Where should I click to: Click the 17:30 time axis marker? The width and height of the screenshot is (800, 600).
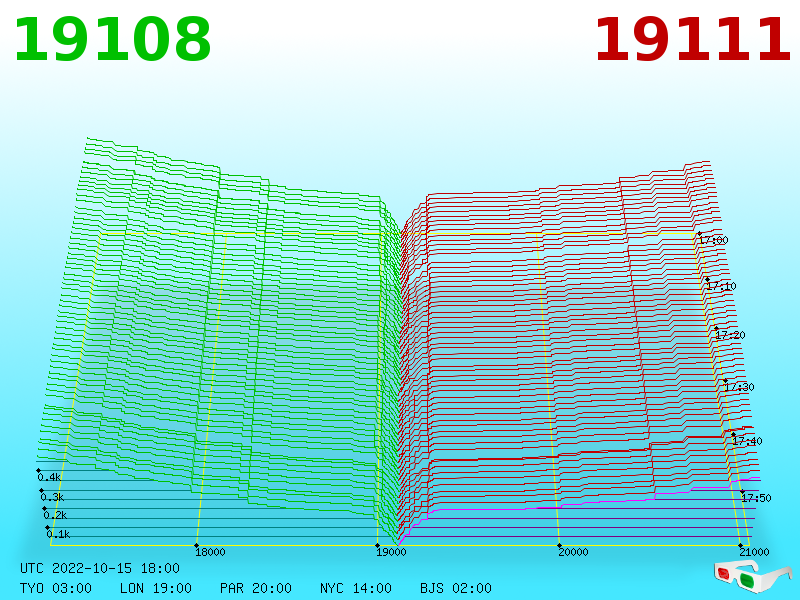pyautogui.click(x=739, y=387)
